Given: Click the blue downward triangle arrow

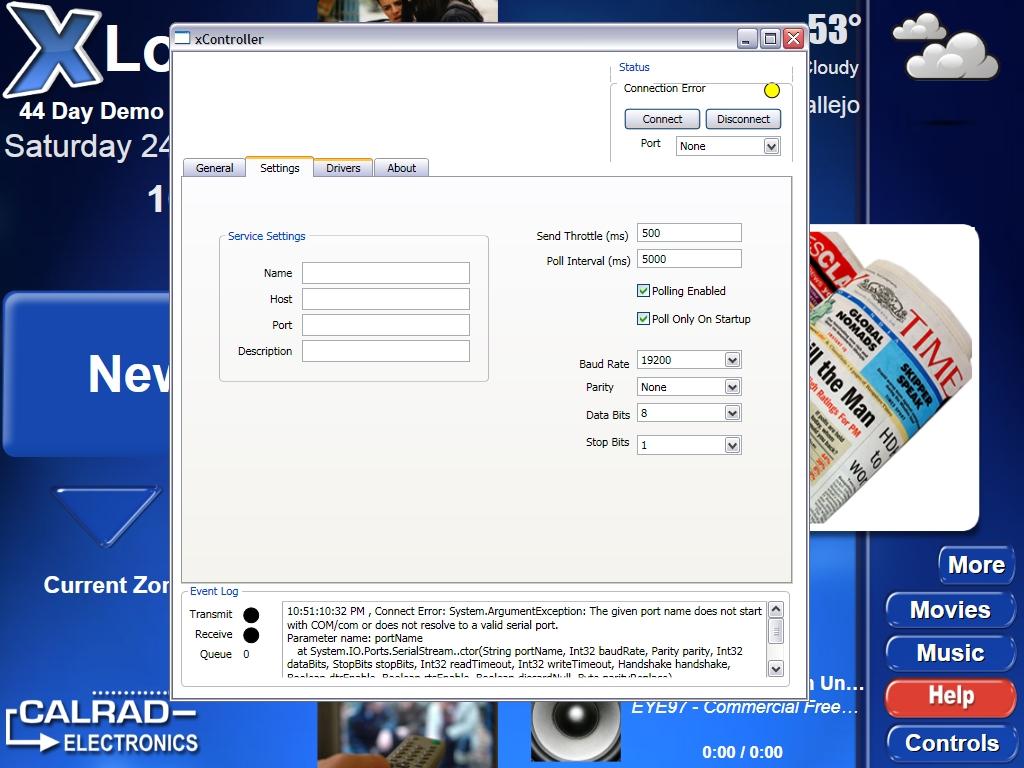Looking at the screenshot, I should tap(105, 514).
